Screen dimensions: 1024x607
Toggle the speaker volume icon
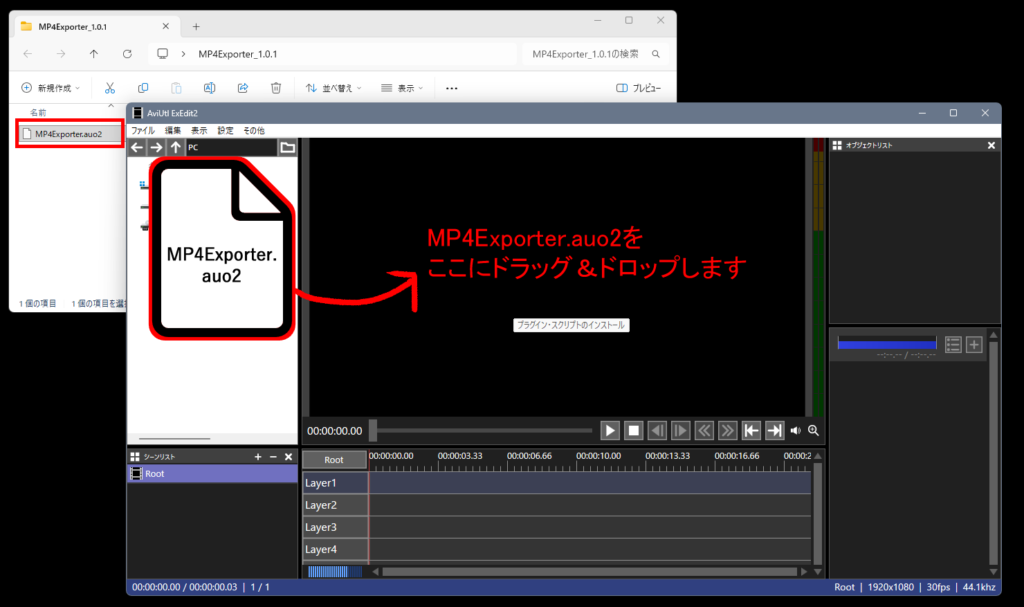point(796,431)
